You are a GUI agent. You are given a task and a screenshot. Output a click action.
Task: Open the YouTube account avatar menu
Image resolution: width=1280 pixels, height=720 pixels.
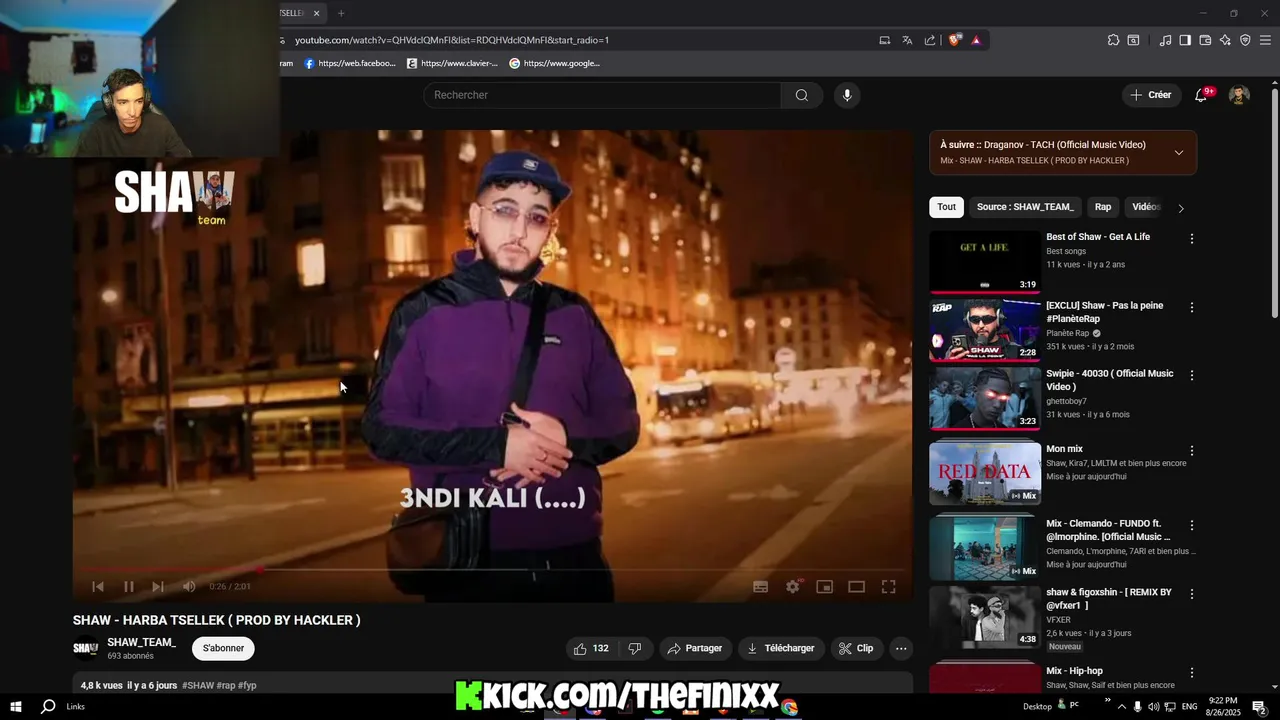[x=1239, y=95]
